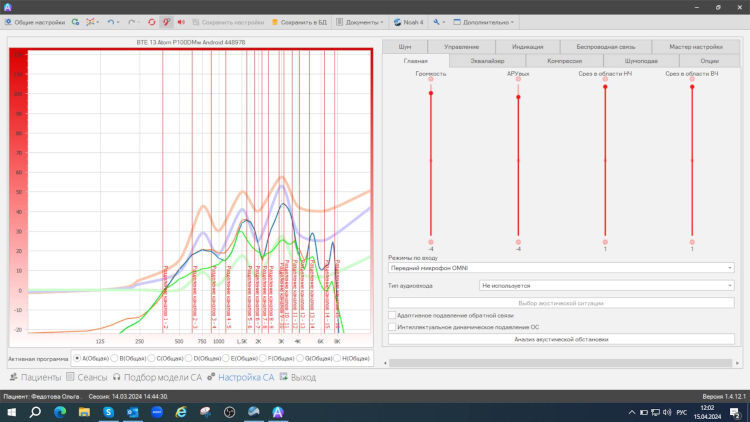Screen dimensions: 750x422
Task: Expand the wrench tools dropdown arrow
Action: tap(443, 22)
